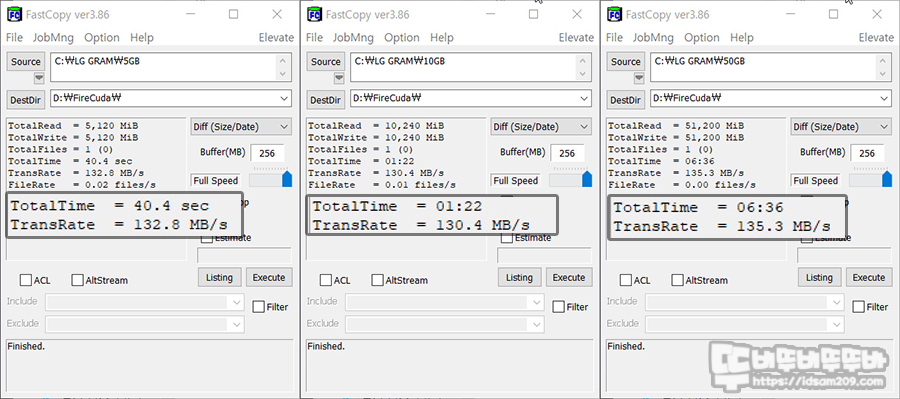Open the File menu in the 50GB window
The height and width of the screenshot is (399, 900).
coord(614,38)
